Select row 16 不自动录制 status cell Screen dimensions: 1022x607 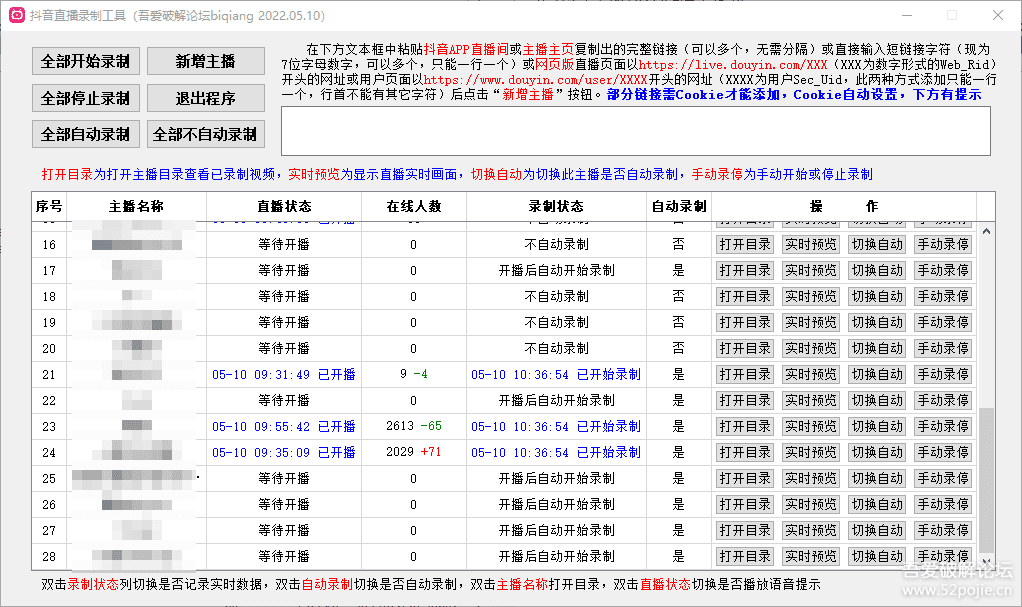point(556,244)
